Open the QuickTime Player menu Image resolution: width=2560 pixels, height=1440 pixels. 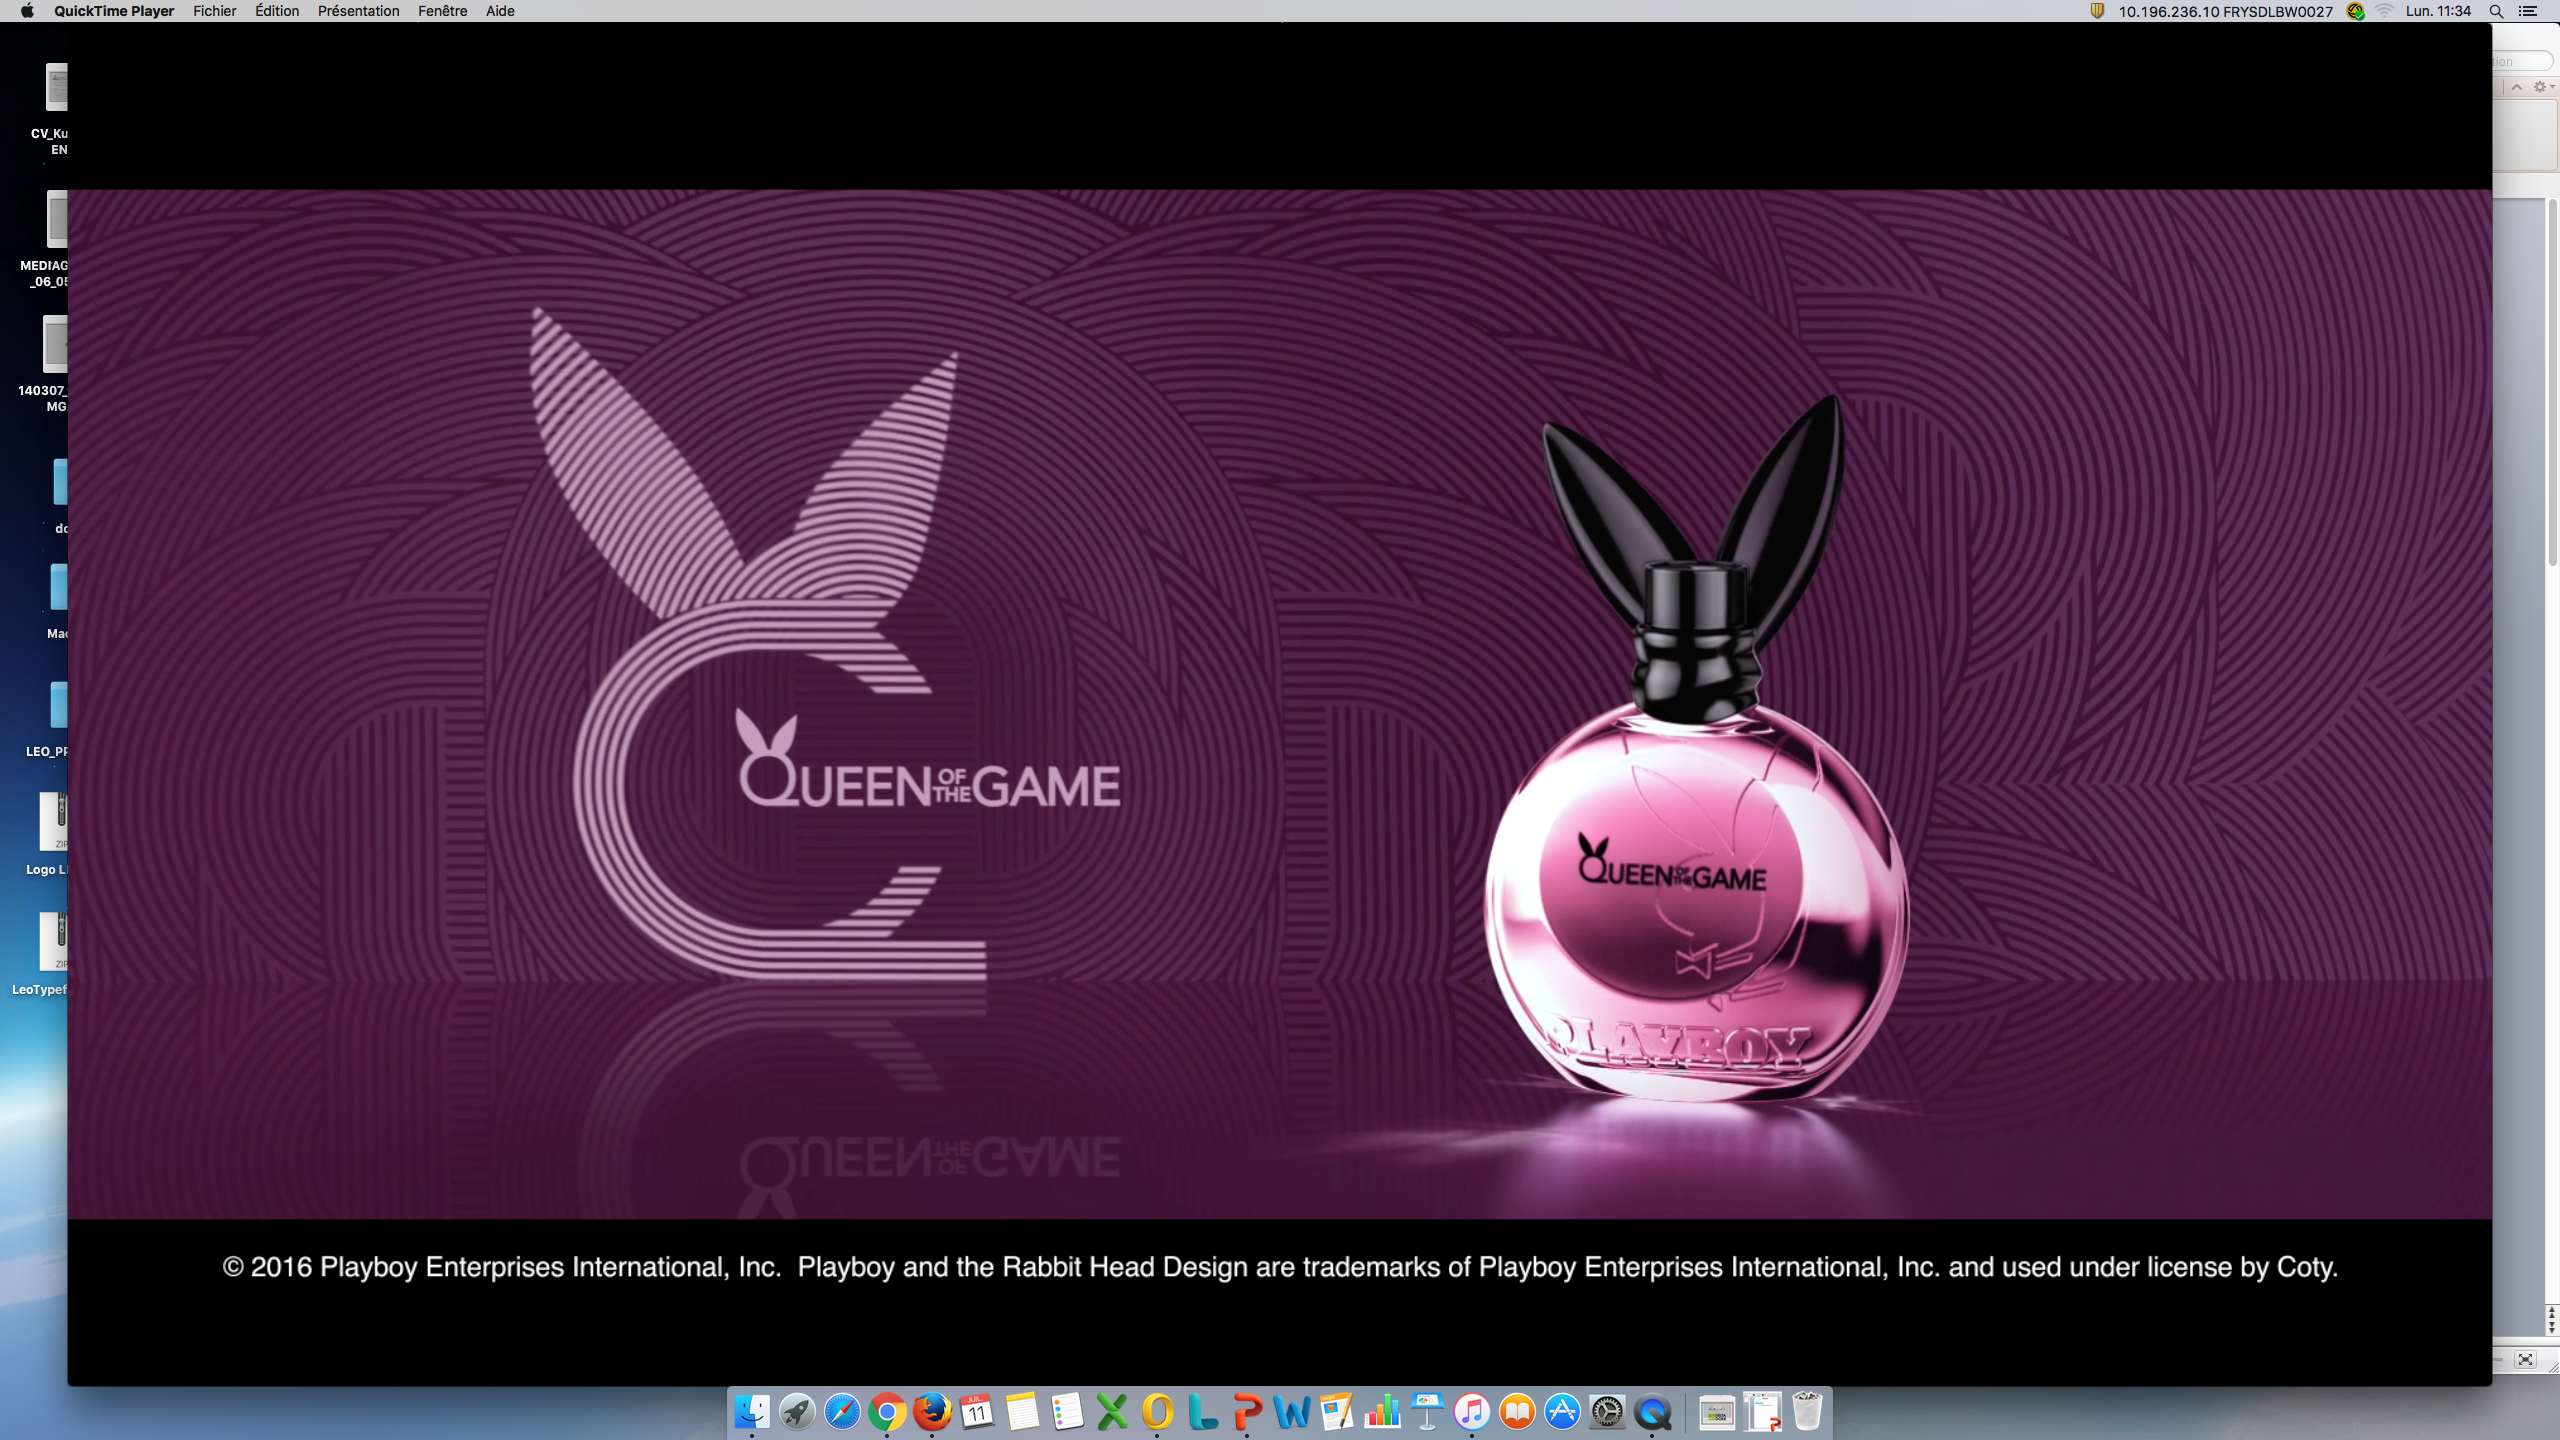coord(113,11)
